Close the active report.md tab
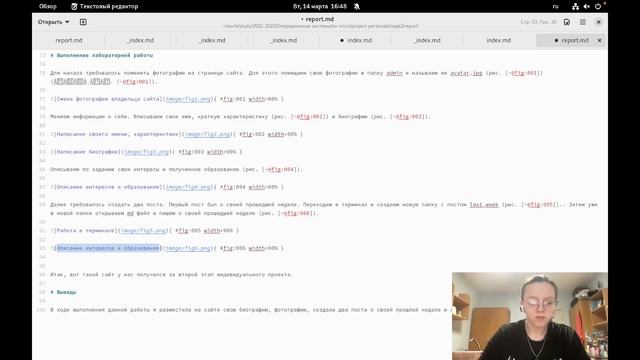Viewport: 640px width, 360px height. tap(599, 40)
